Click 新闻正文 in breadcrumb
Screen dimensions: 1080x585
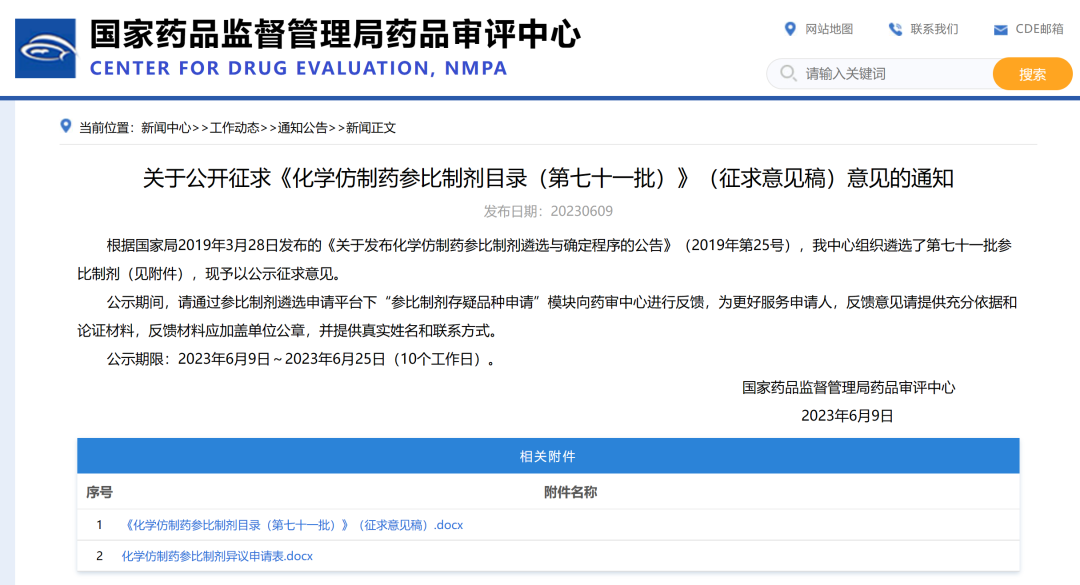371,127
